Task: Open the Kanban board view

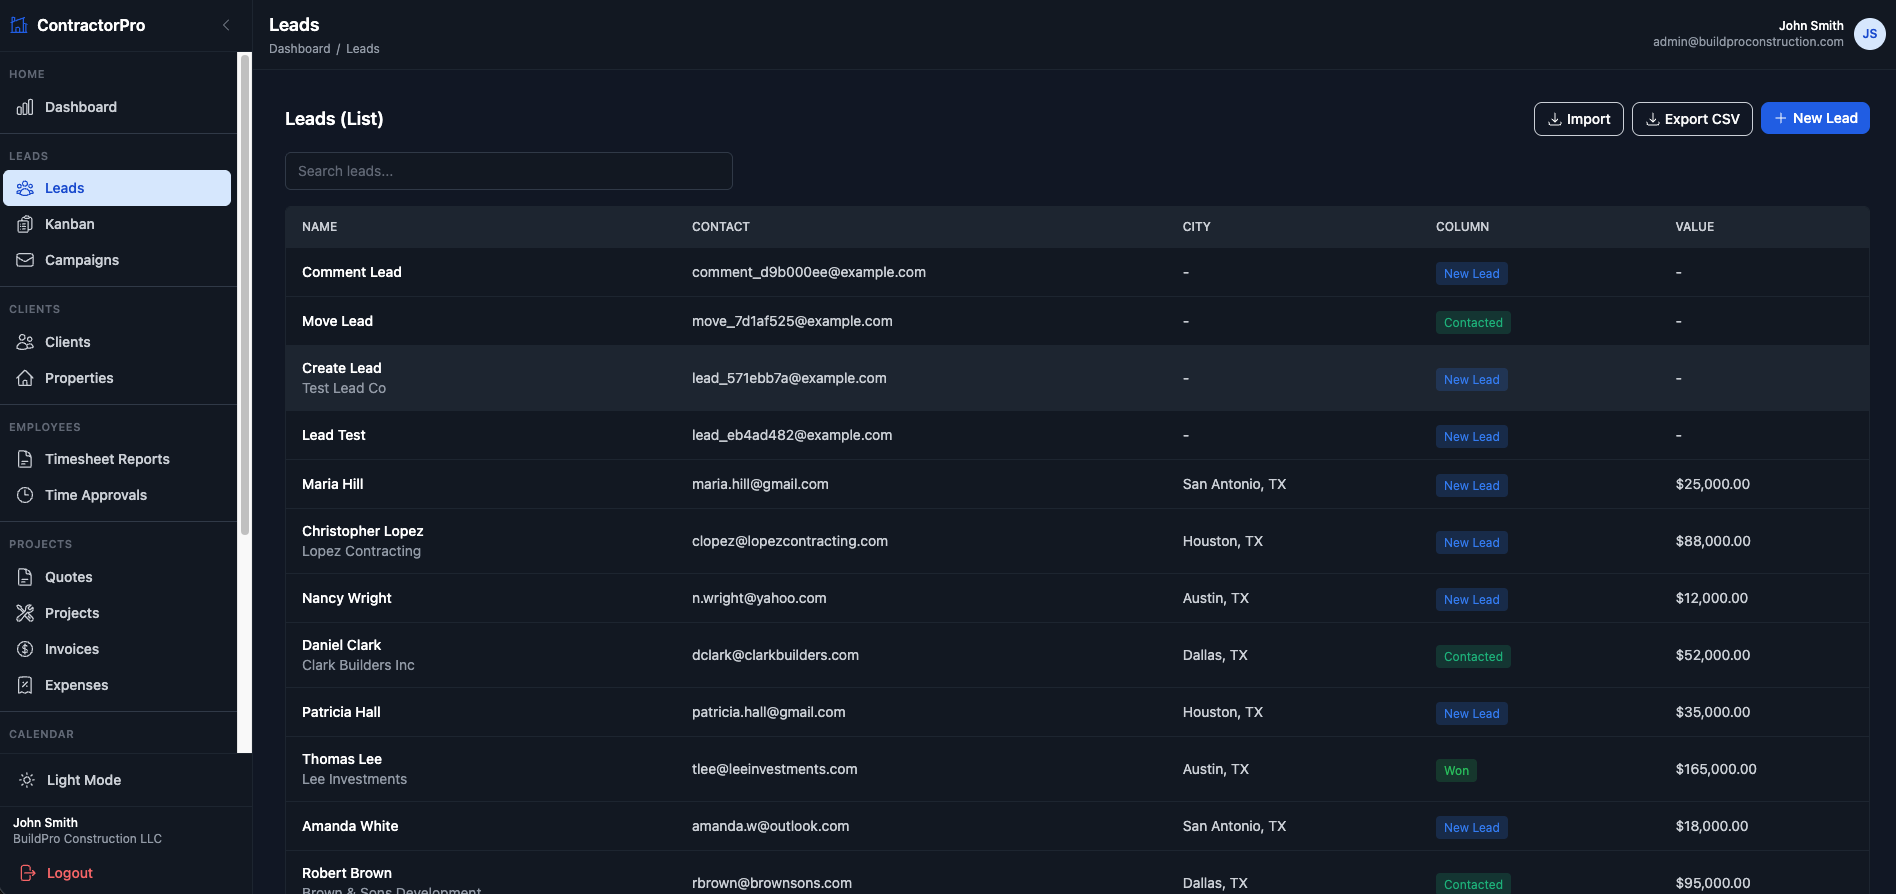Action: tap(117, 224)
